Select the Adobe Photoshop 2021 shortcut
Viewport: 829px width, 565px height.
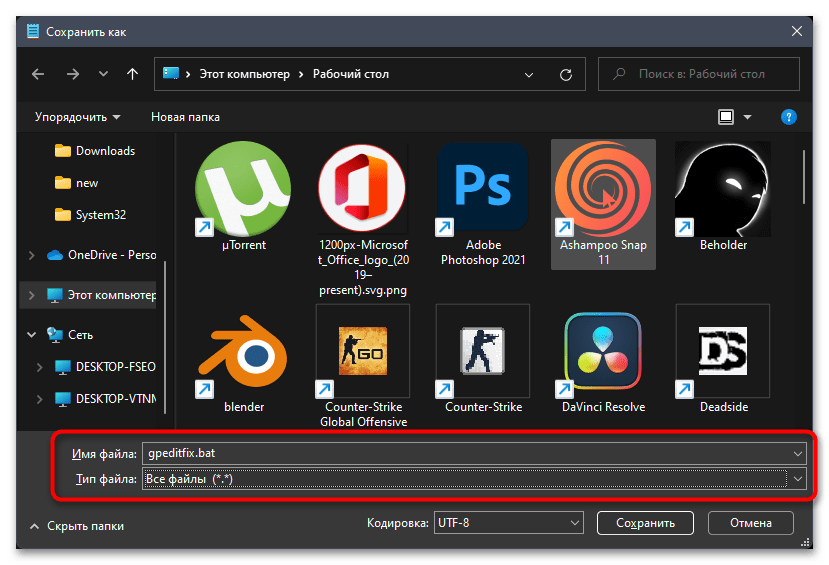coord(483,189)
